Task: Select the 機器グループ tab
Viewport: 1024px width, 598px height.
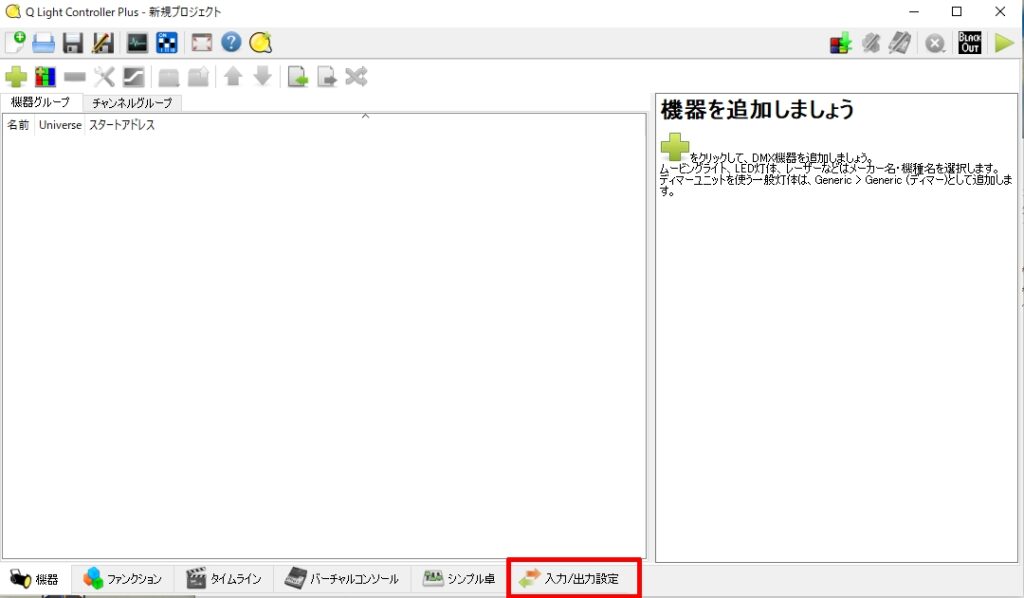Action: pyautogui.click(x=40, y=102)
